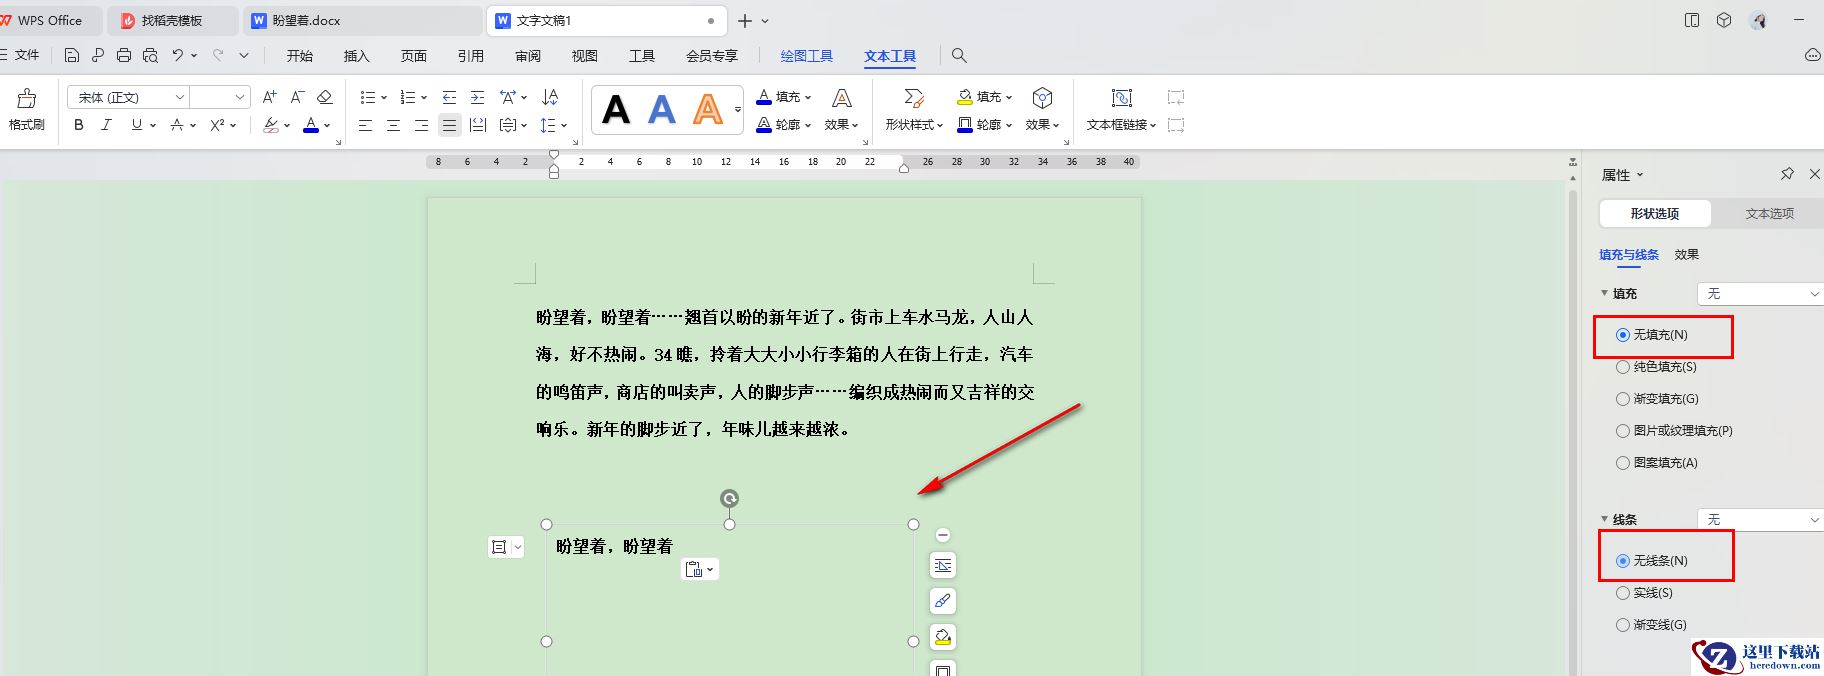Open the 审阅 ribbon tab
Viewport: 1824px width, 676px height.
tap(528, 56)
